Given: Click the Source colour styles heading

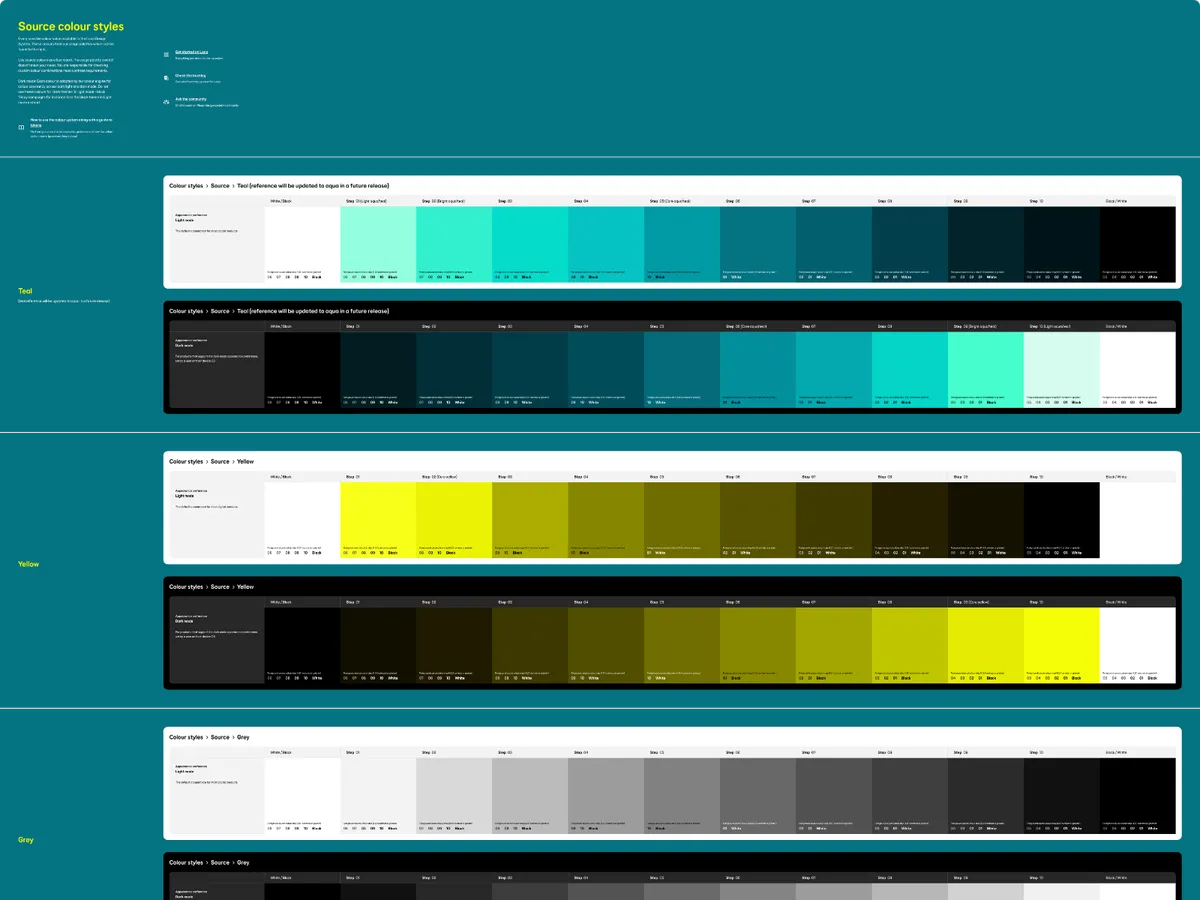Looking at the screenshot, I should [71, 27].
